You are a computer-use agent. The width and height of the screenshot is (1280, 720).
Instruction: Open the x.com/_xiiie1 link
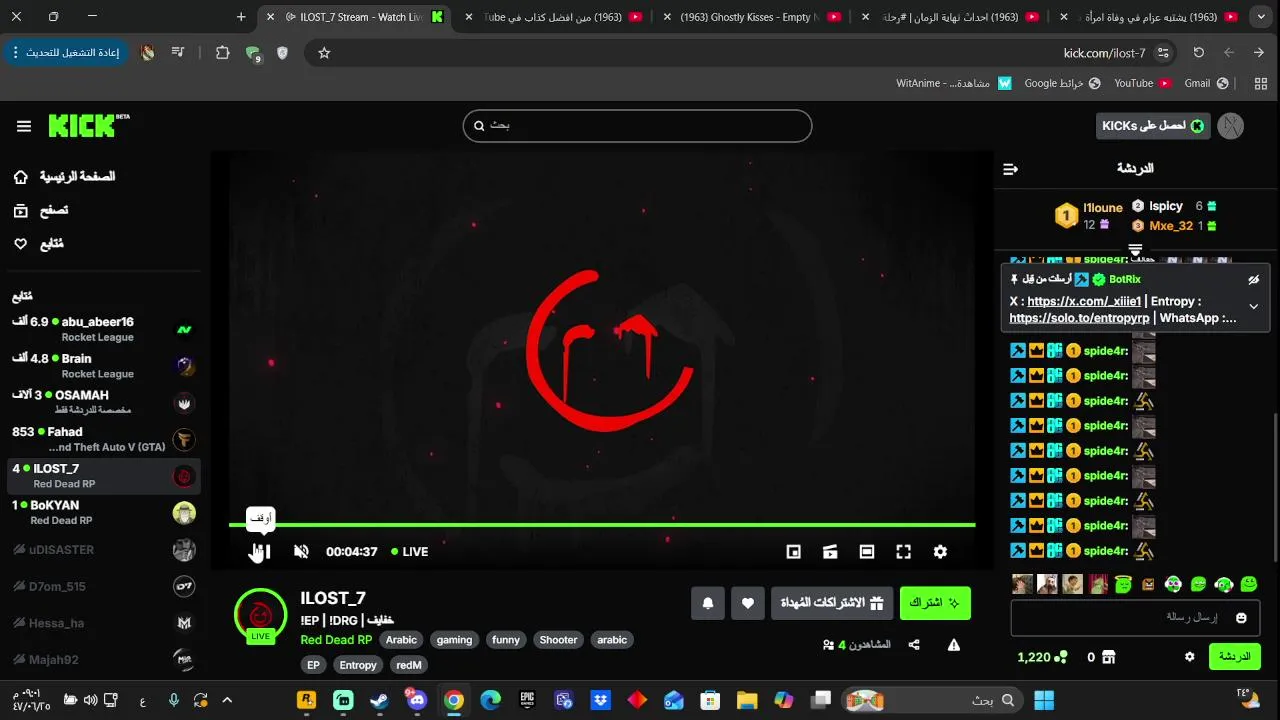click(x=1084, y=301)
